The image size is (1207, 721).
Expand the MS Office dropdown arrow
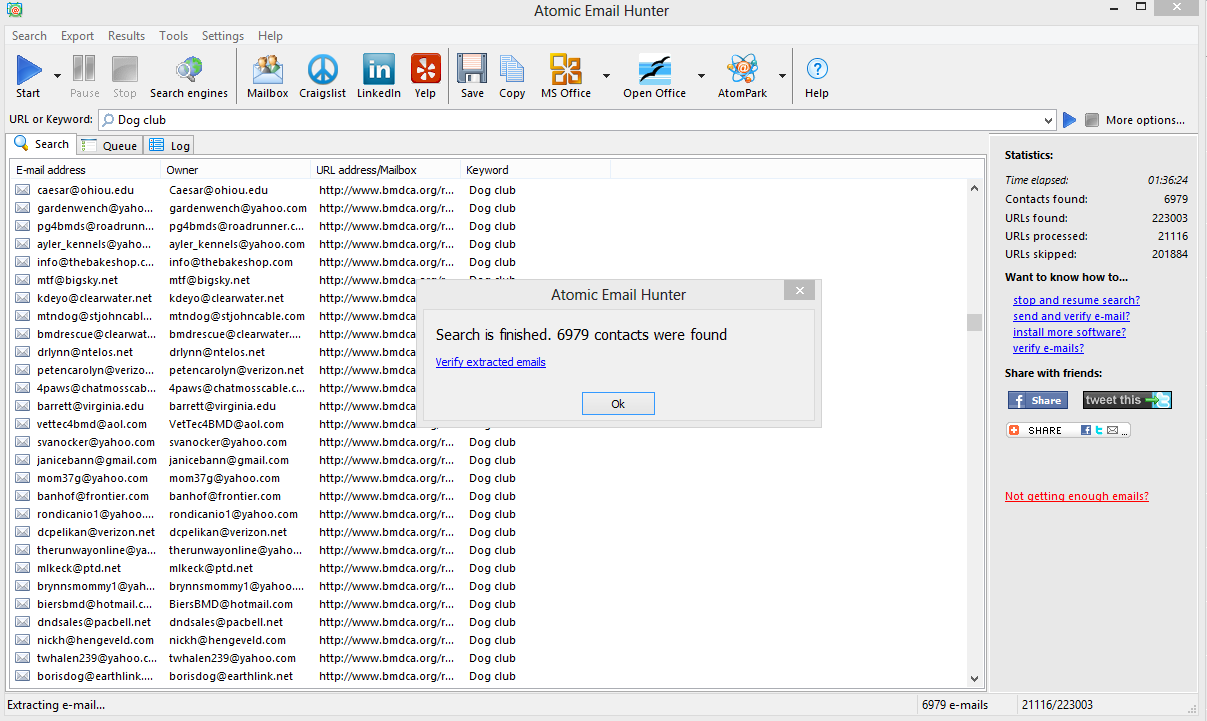pyautogui.click(x=606, y=76)
